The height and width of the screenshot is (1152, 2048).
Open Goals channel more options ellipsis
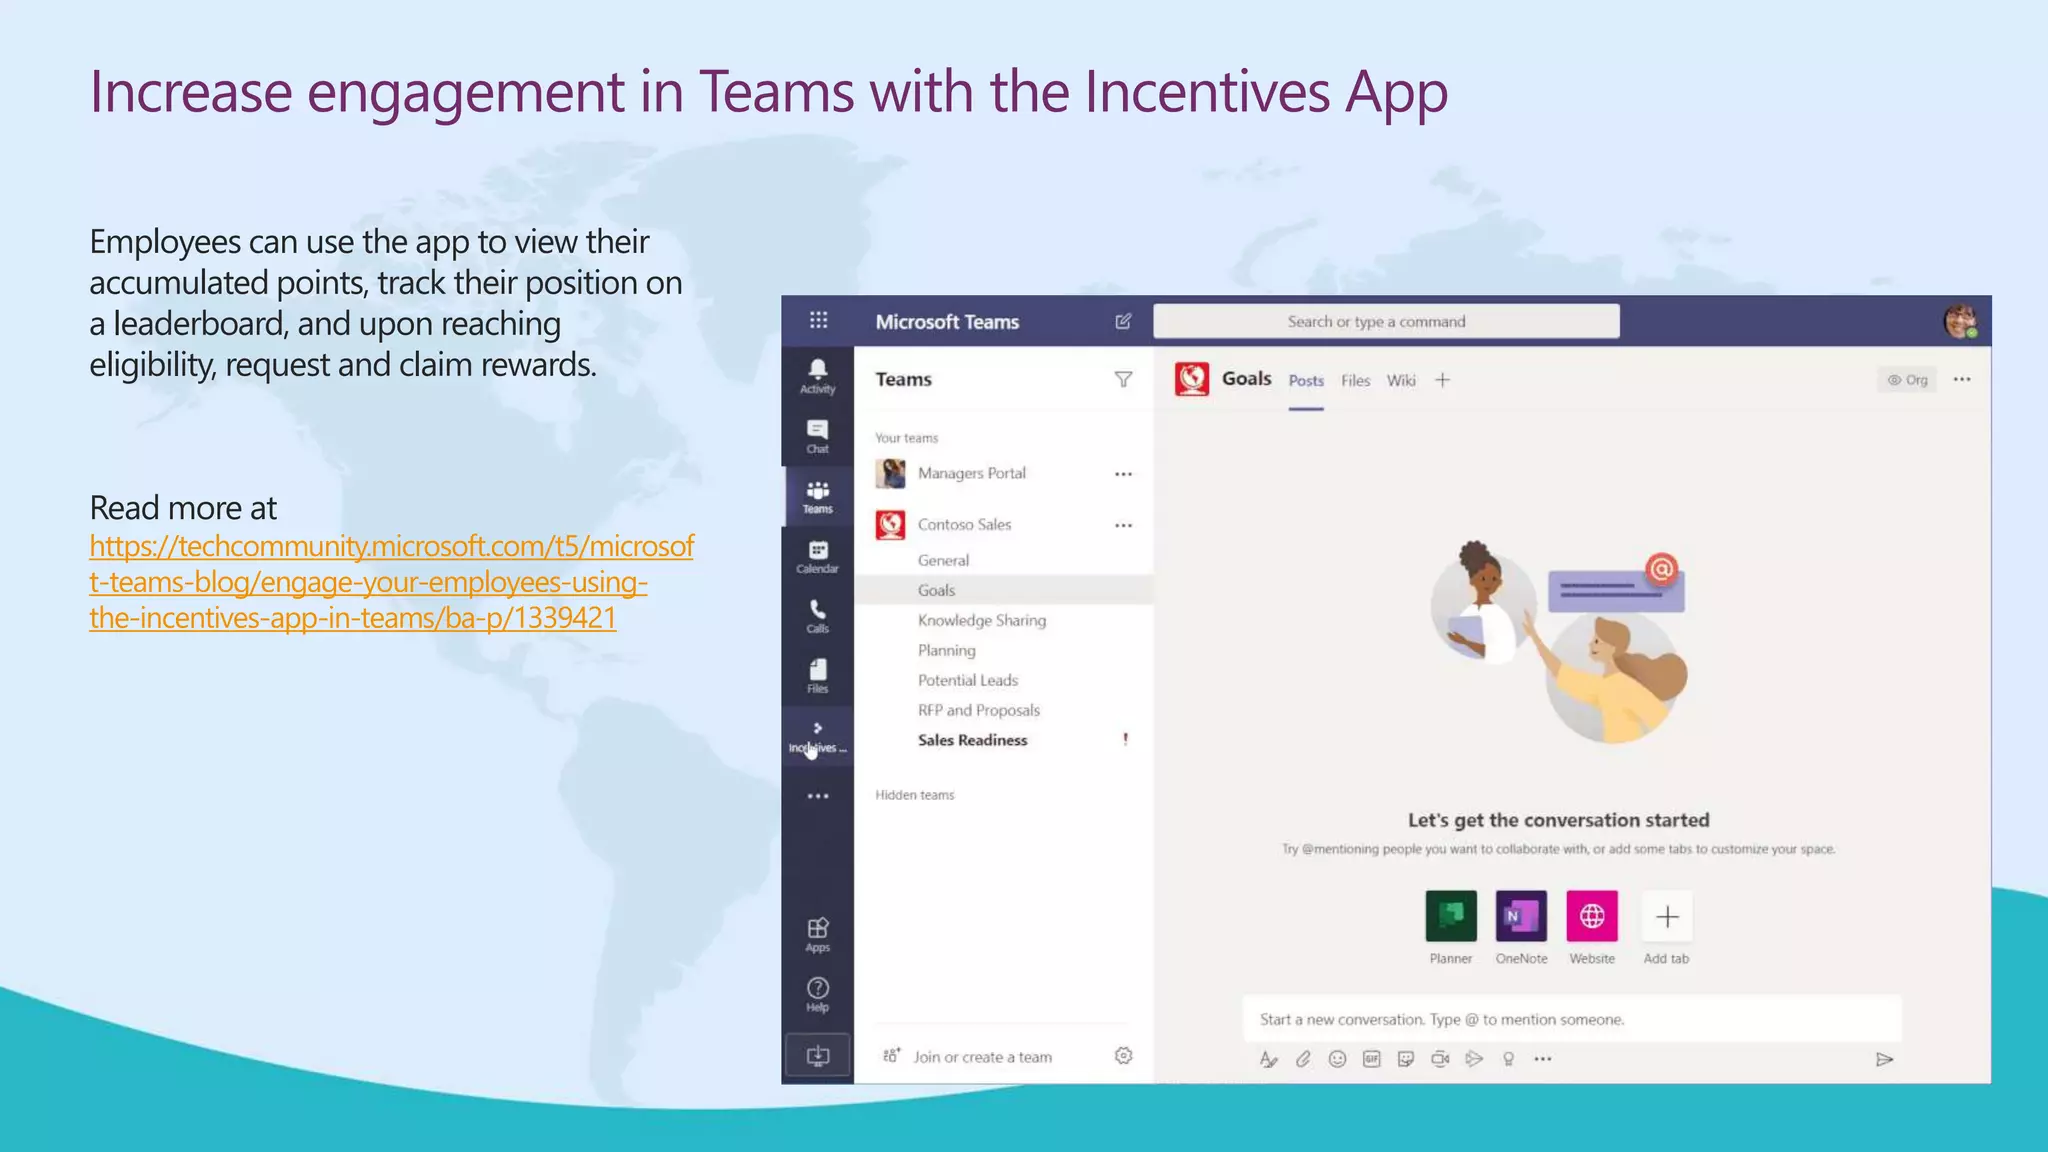1962,379
